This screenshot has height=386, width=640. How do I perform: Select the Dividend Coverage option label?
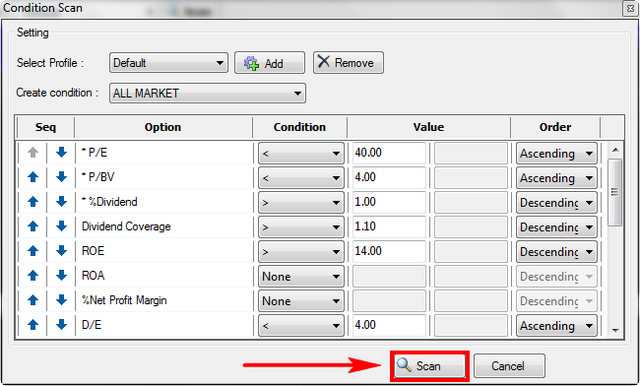click(x=126, y=226)
